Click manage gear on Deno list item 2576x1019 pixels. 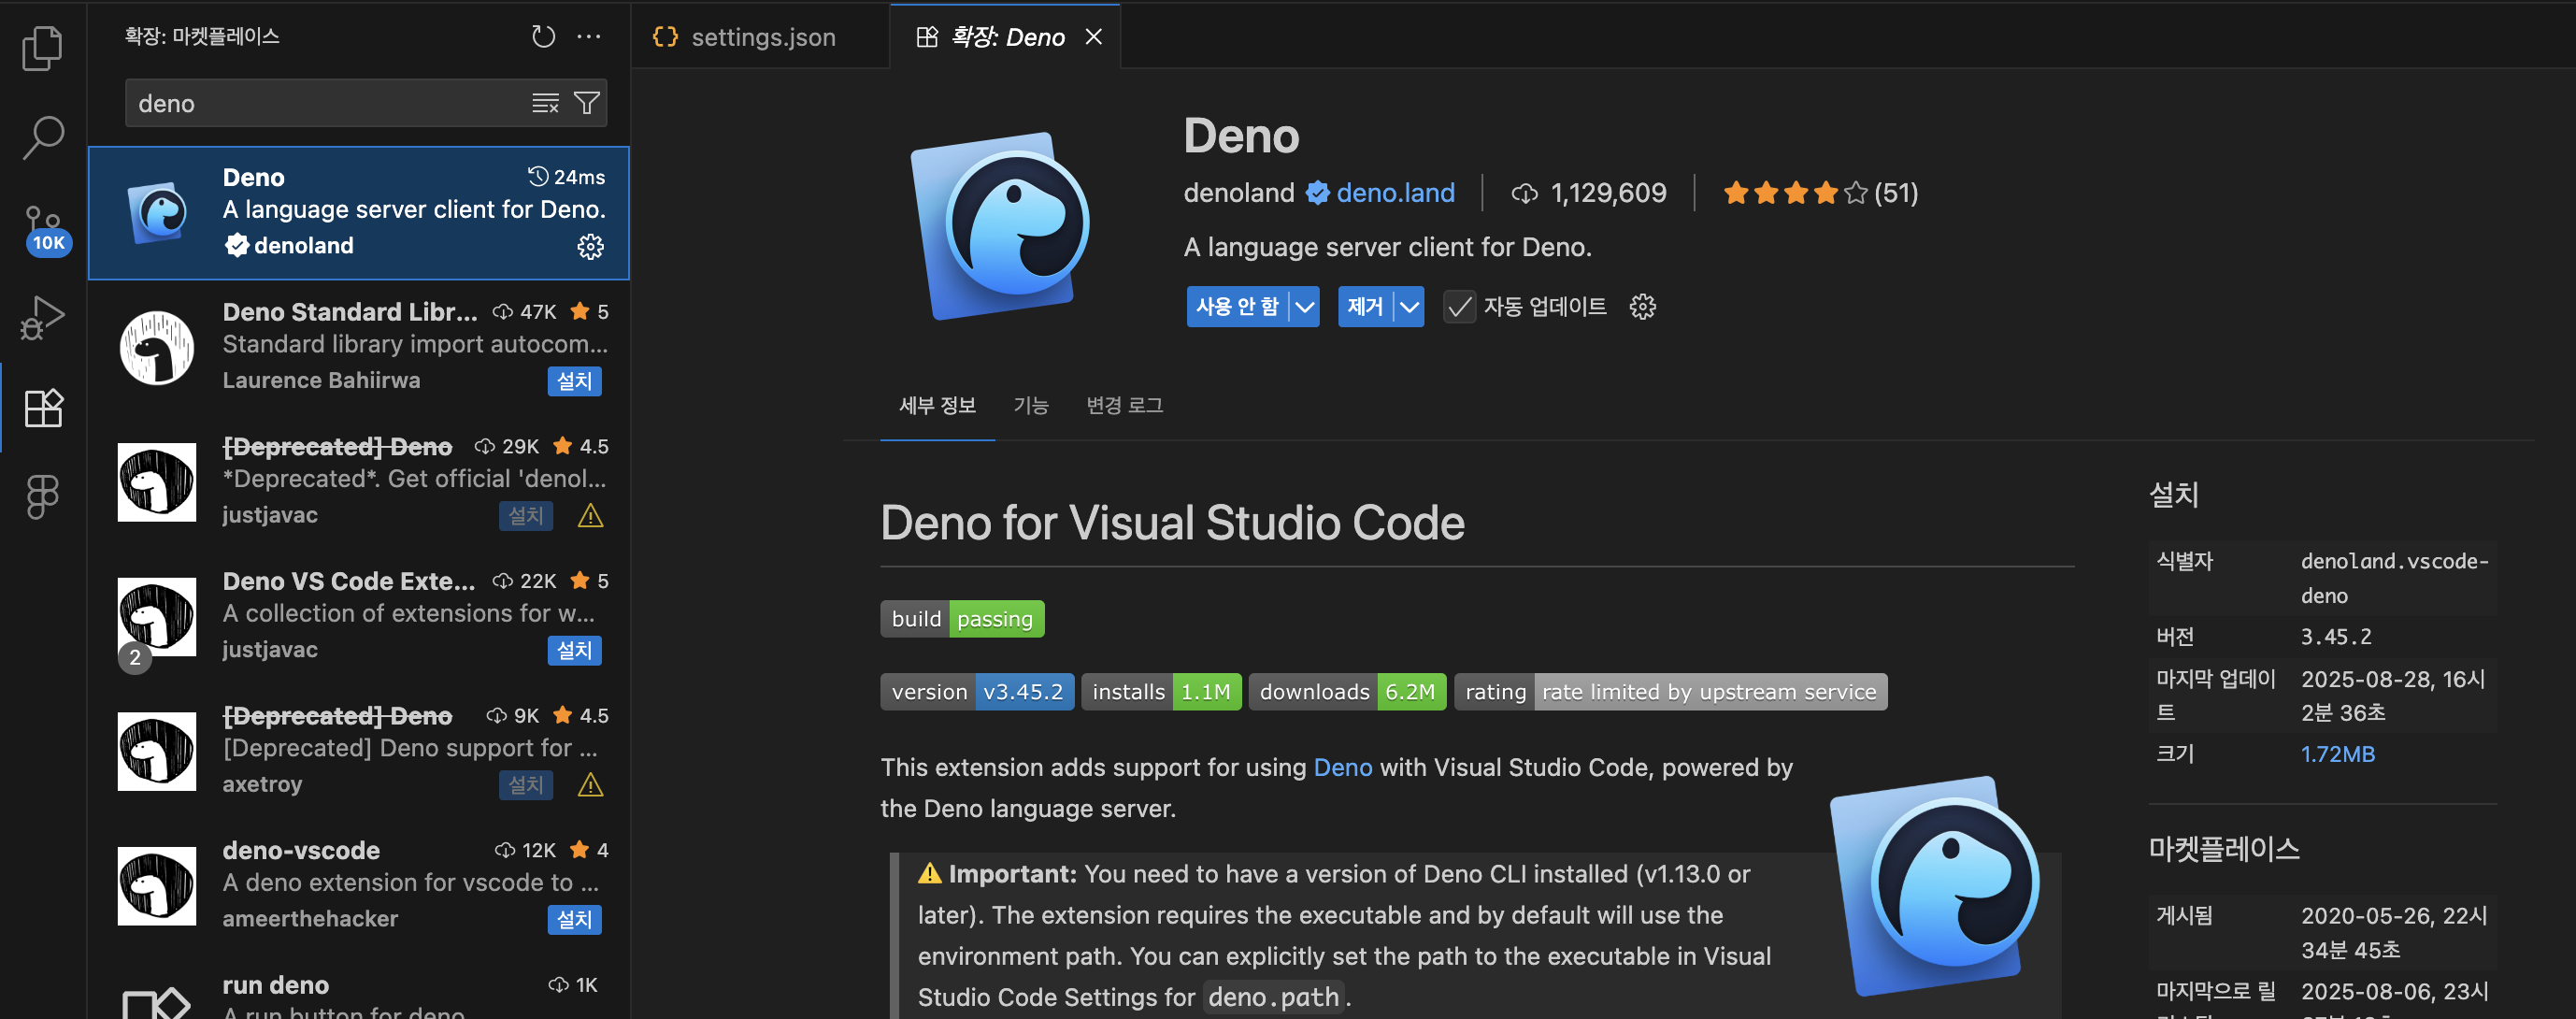point(590,246)
